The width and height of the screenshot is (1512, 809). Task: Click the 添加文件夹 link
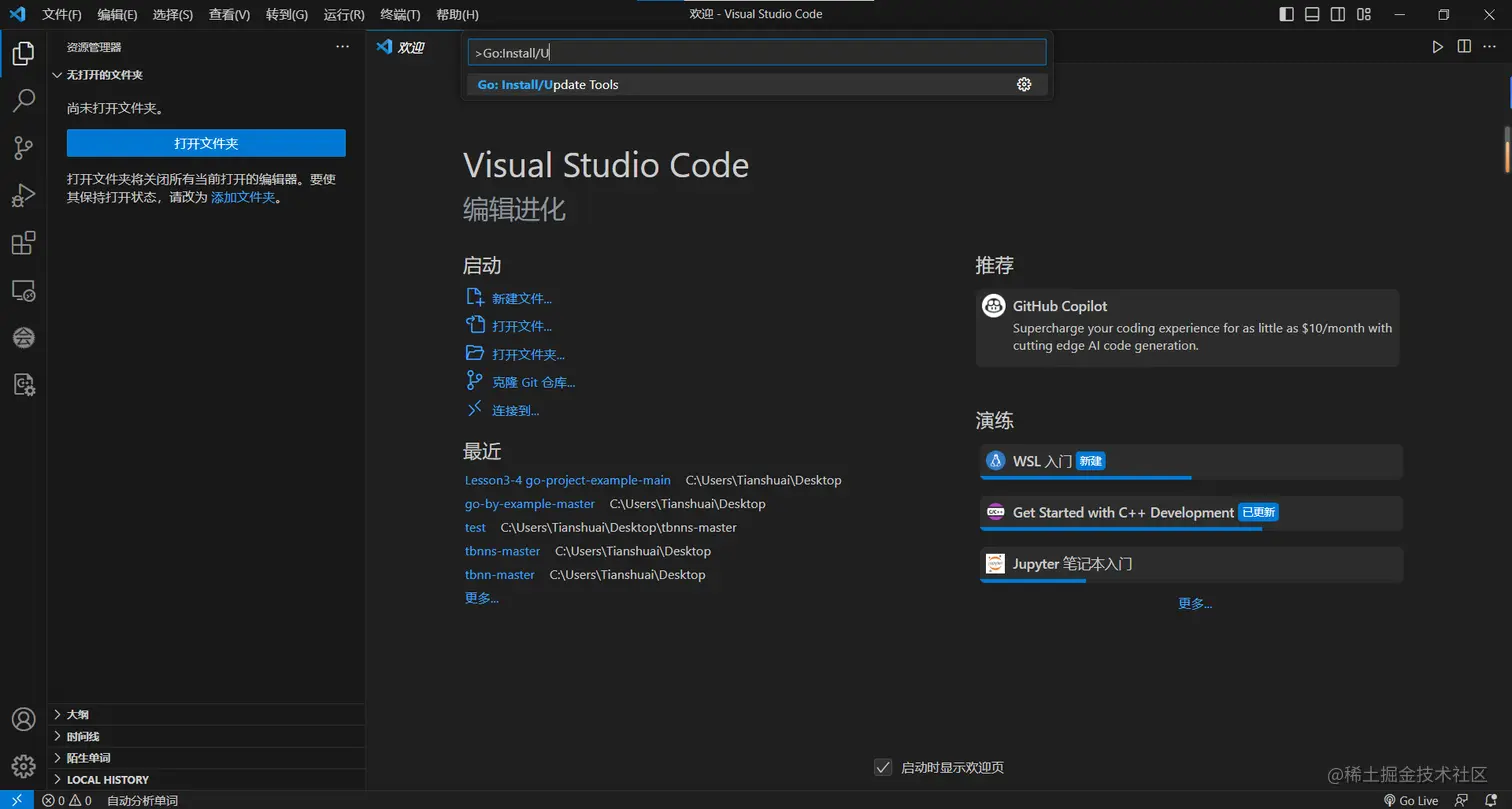click(x=243, y=198)
